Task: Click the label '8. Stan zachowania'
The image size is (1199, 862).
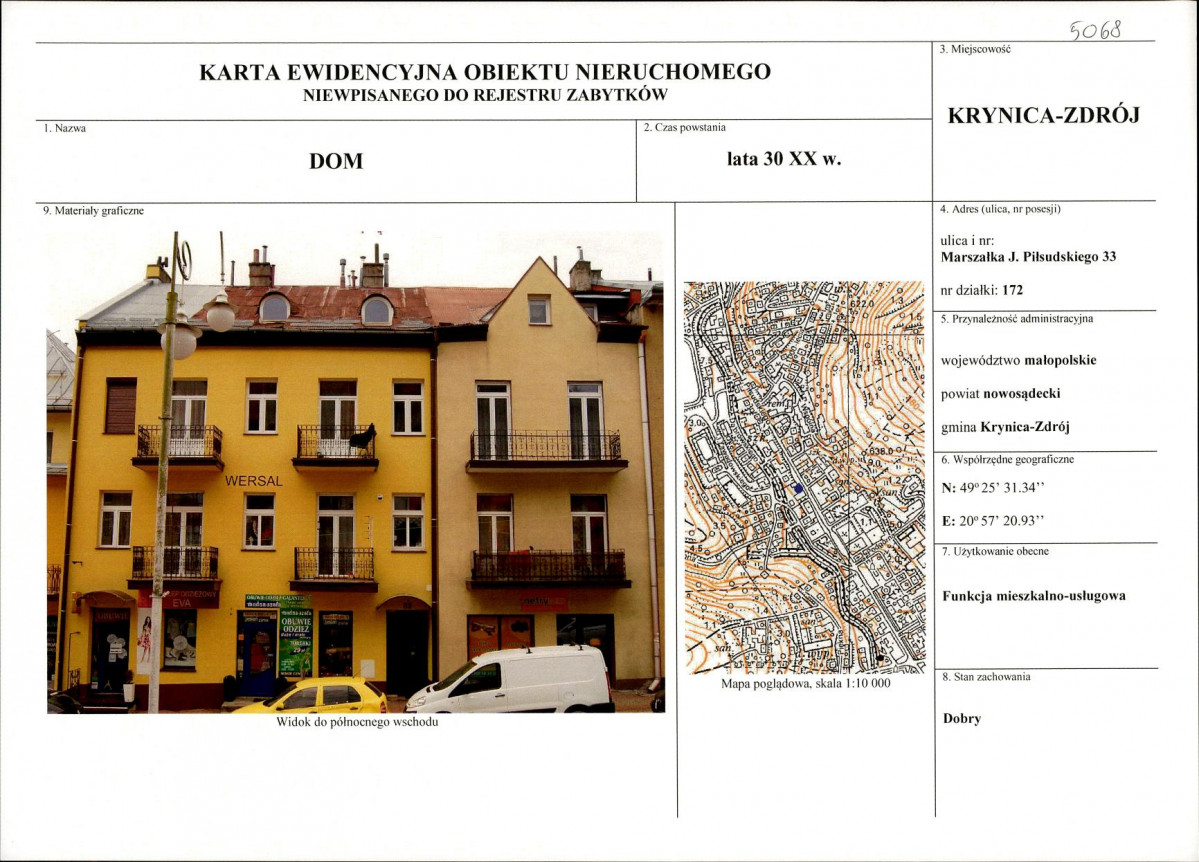Action: [986, 677]
